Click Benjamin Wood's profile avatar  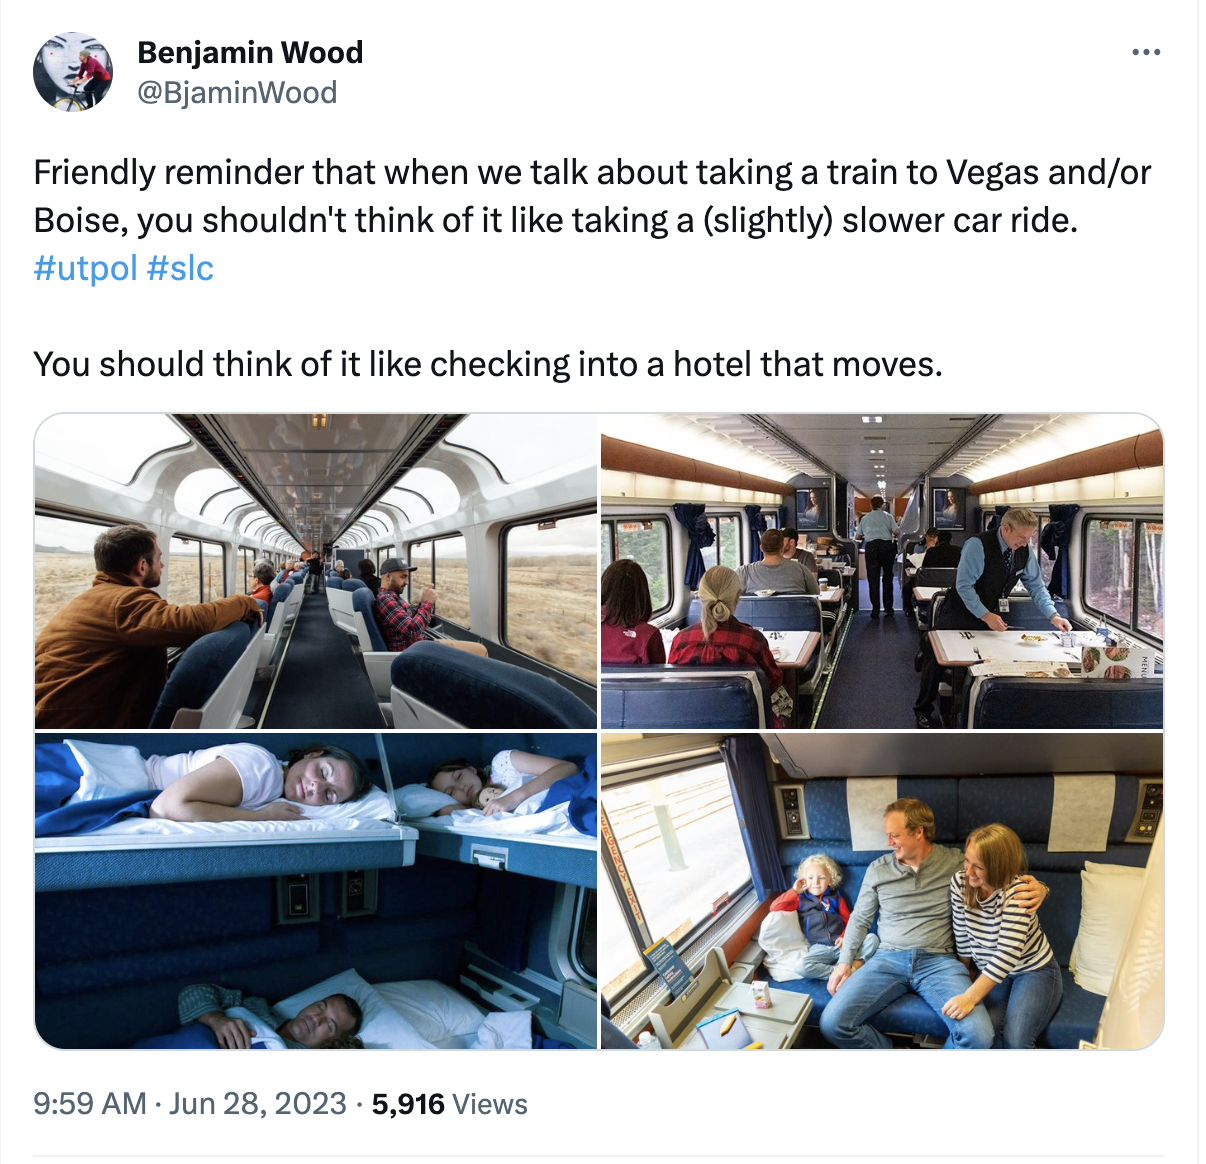pos(73,72)
